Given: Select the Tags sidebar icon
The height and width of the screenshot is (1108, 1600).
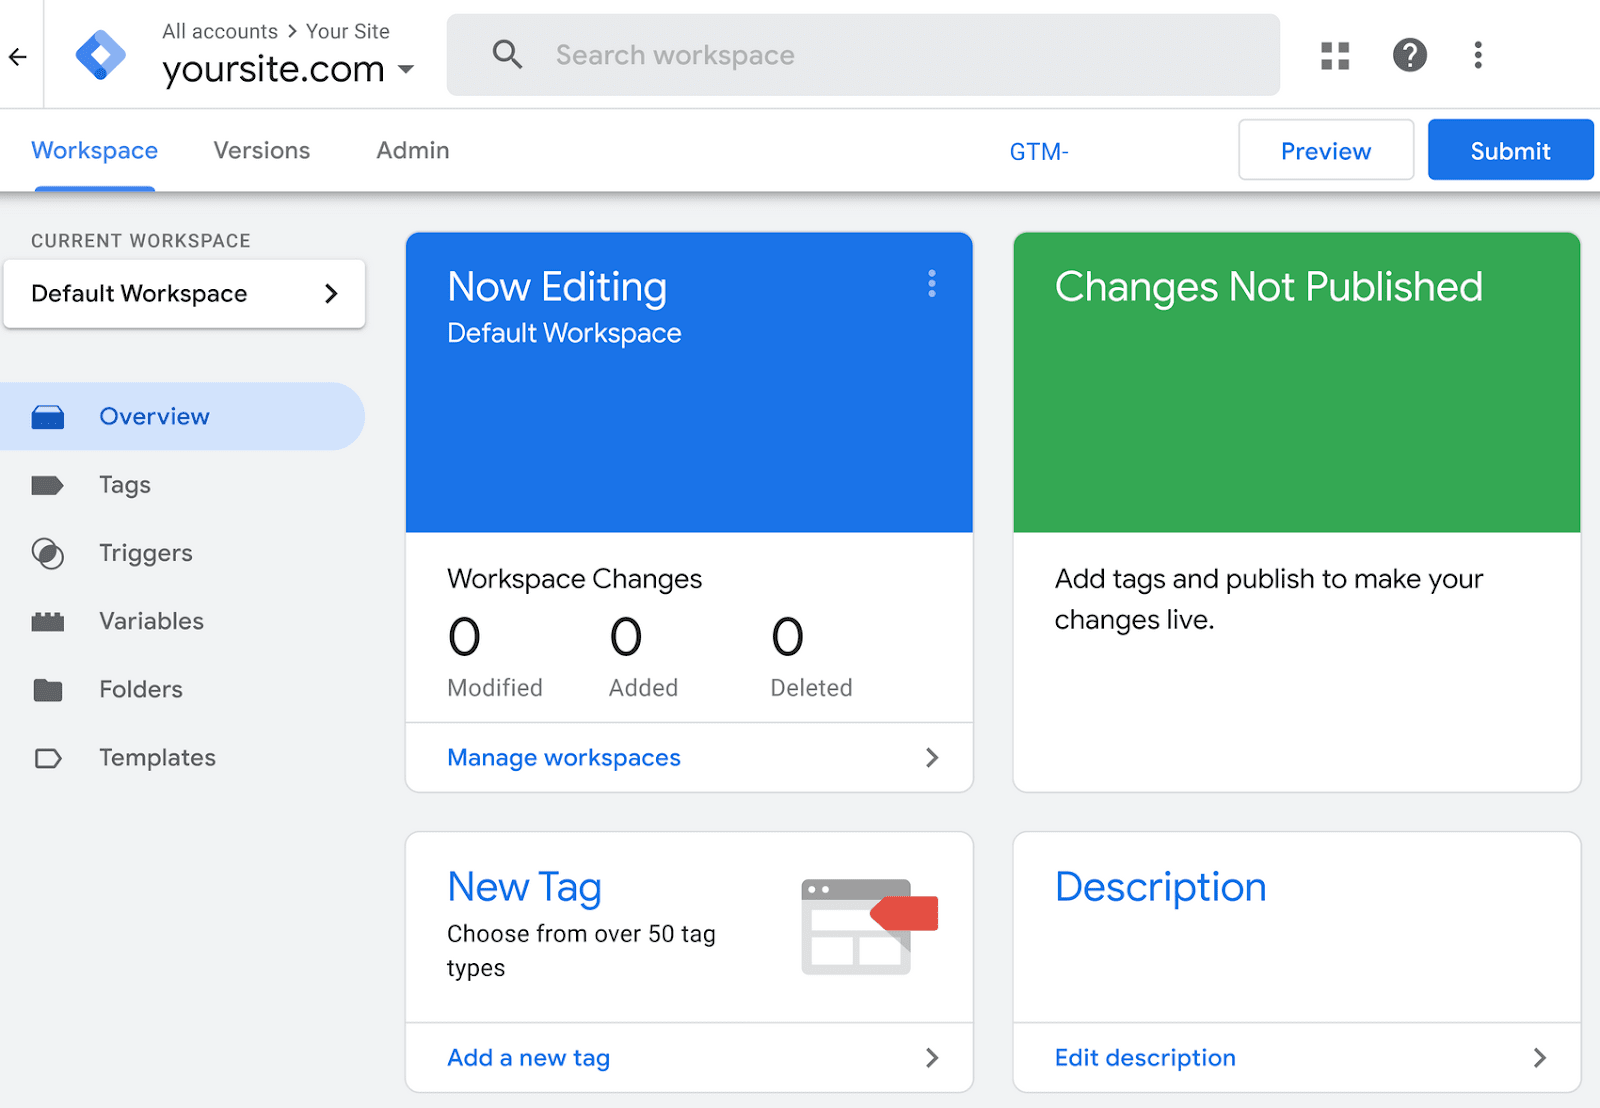Looking at the screenshot, I should (48, 484).
